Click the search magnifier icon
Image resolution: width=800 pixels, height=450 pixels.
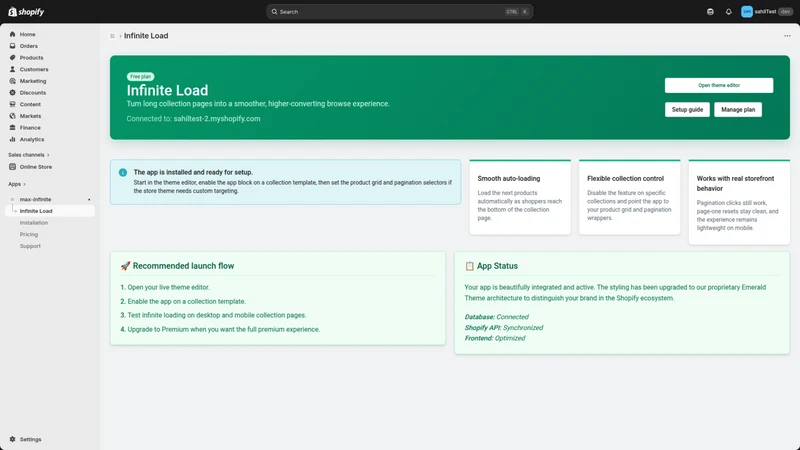[274, 12]
